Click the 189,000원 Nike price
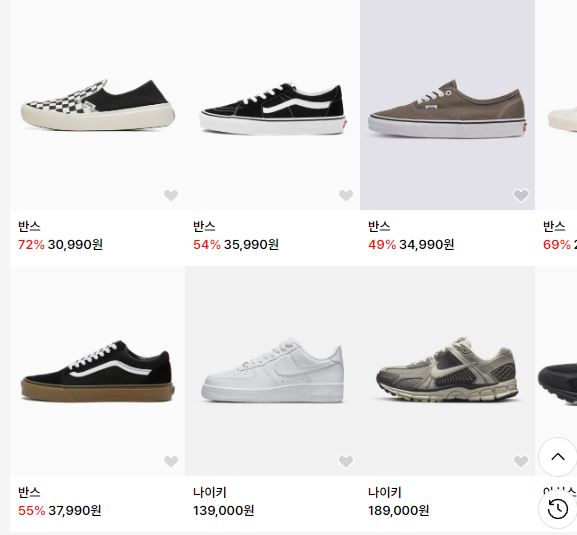 pos(399,510)
